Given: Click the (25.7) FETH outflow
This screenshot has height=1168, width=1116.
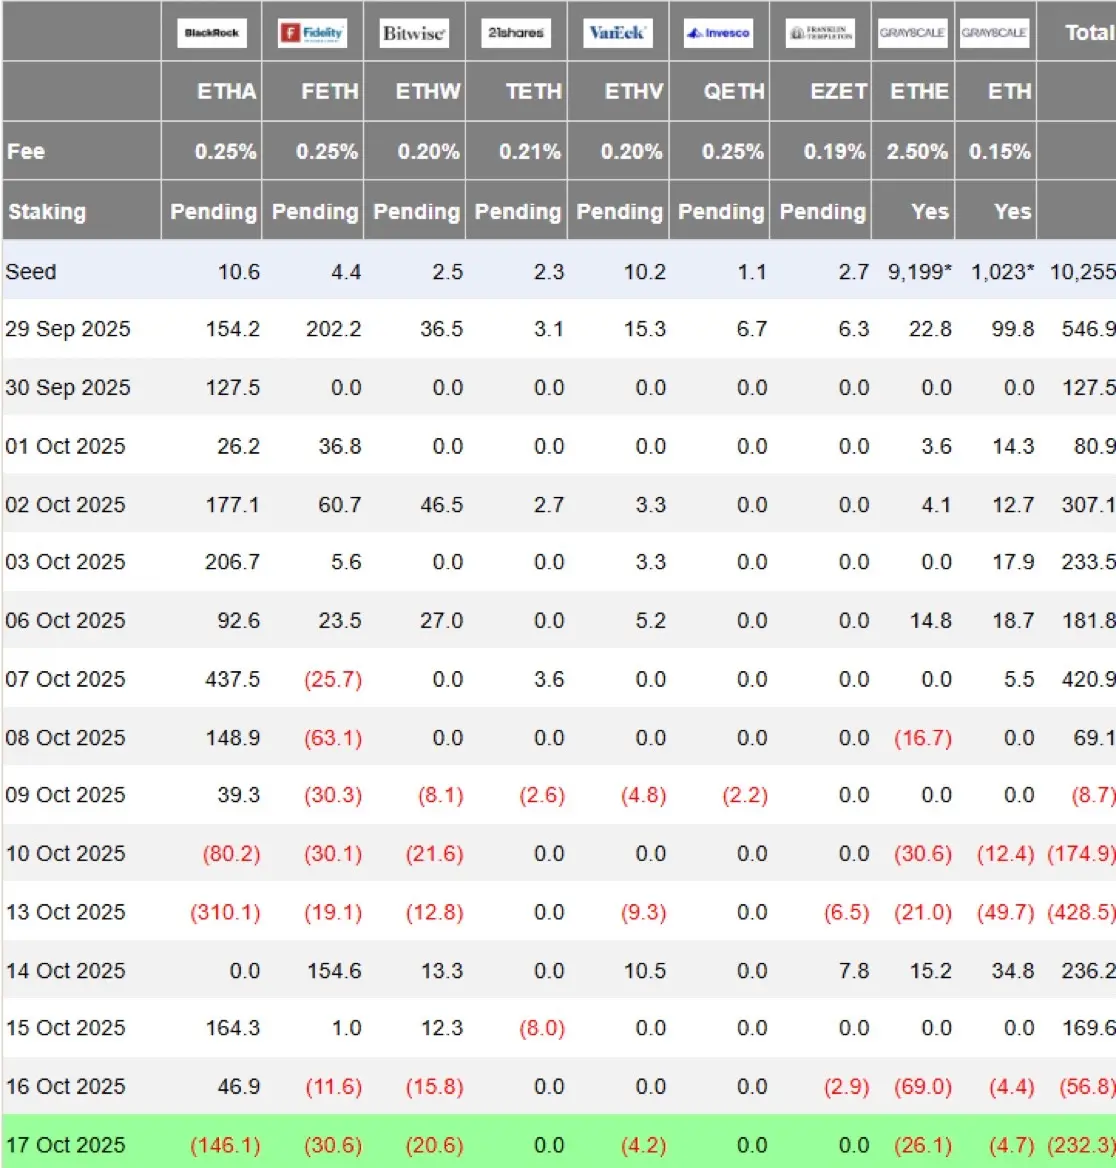Looking at the screenshot, I should (333, 679).
